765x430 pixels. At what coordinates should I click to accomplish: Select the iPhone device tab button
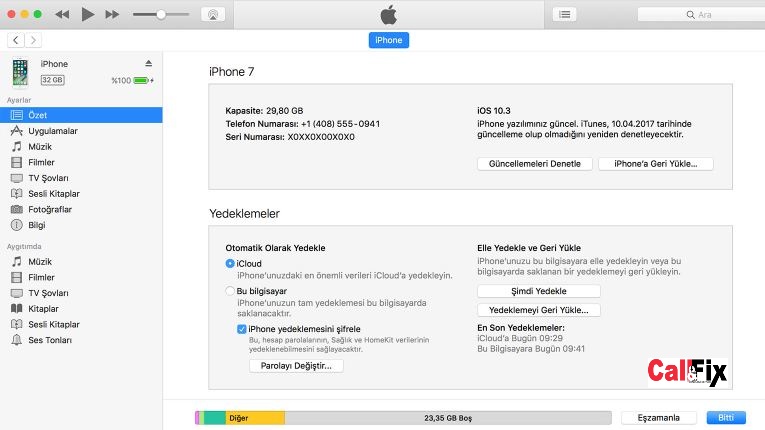coord(389,40)
